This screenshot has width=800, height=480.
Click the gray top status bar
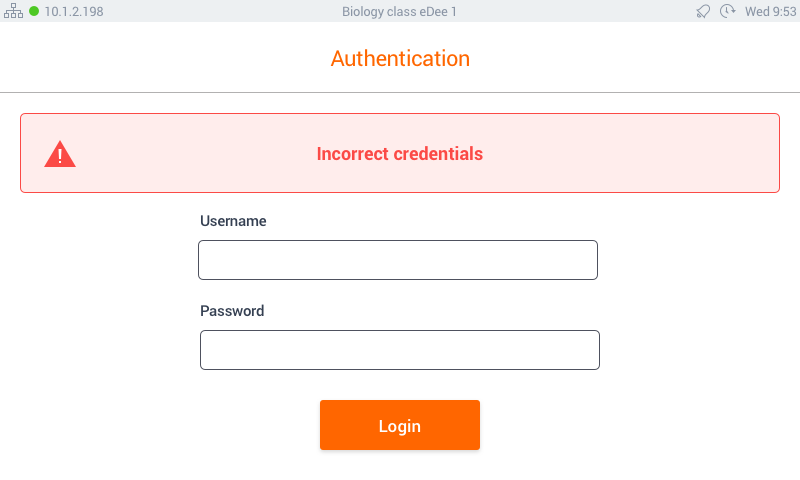click(561, 11)
